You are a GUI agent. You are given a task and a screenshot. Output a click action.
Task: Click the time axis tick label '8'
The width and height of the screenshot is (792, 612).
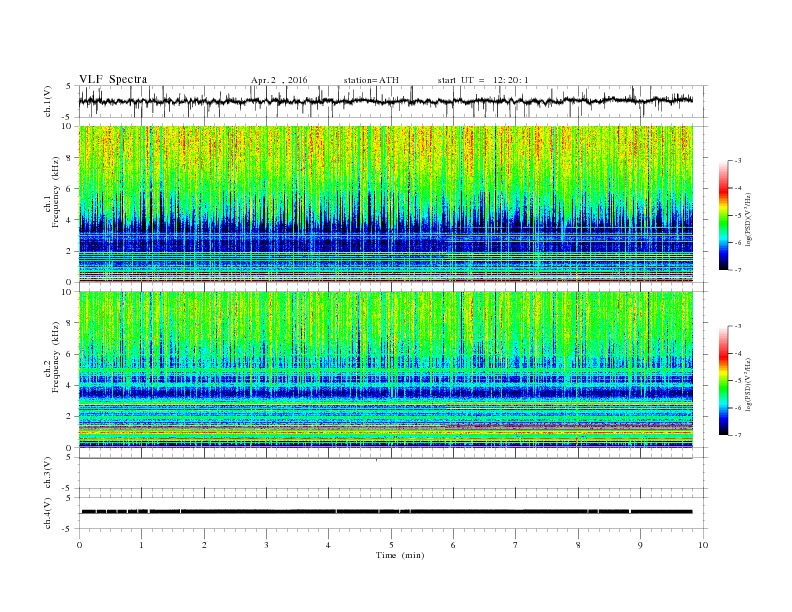[x=578, y=545]
